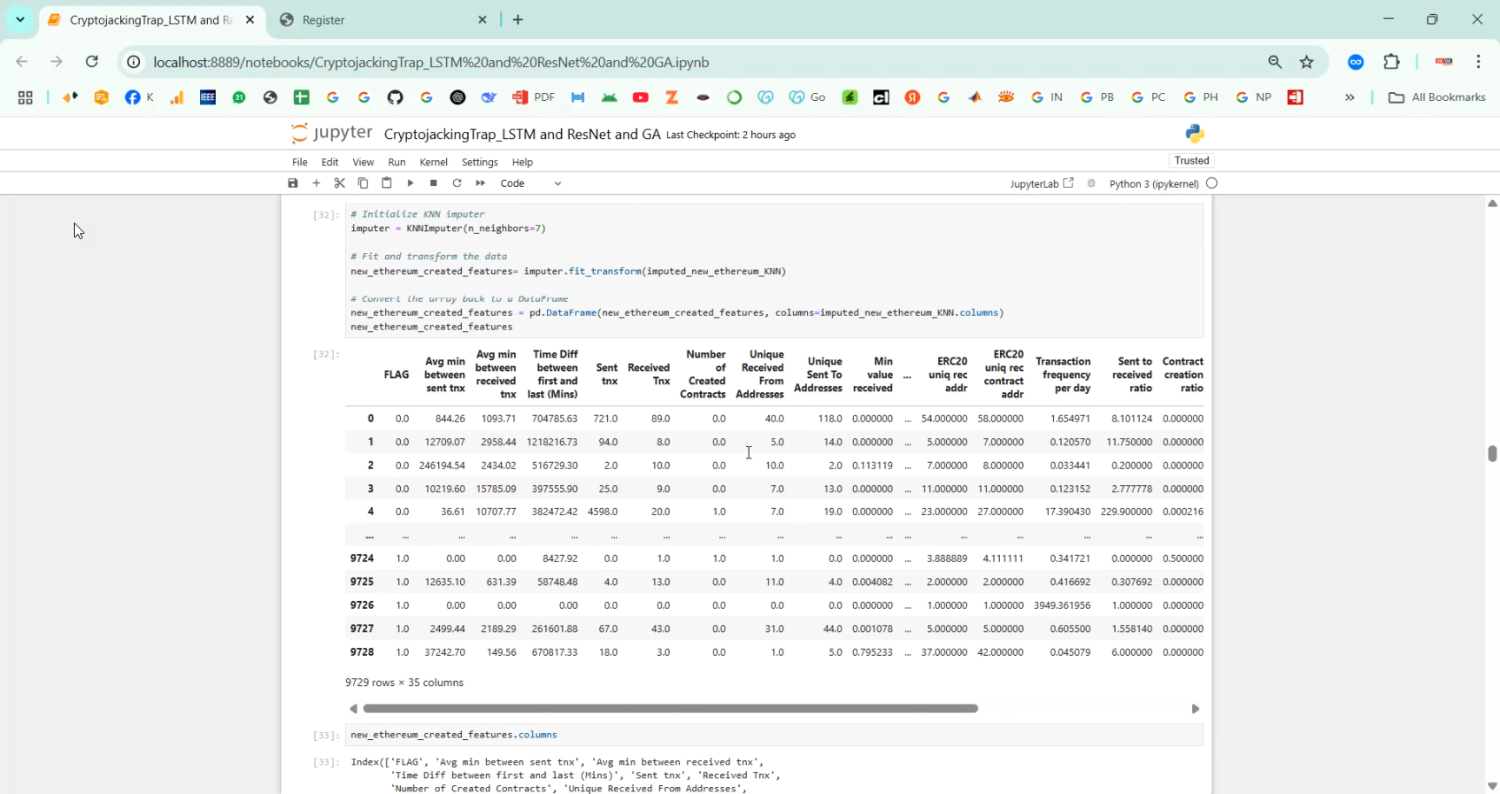The height and width of the screenshot is (794, 1500).
Task: Restart the kernel
Action: tap(457, 183)
